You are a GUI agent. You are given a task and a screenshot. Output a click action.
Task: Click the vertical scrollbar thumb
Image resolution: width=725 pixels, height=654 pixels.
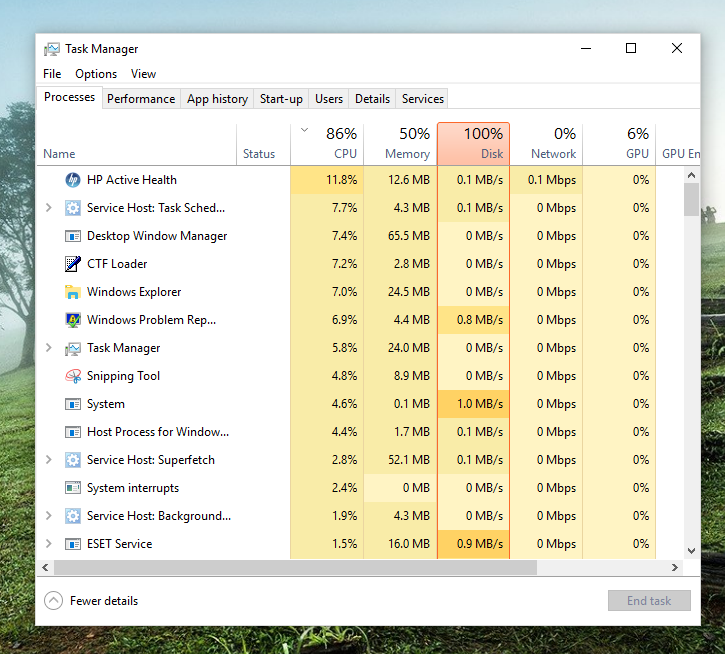(x=691, y=199)
